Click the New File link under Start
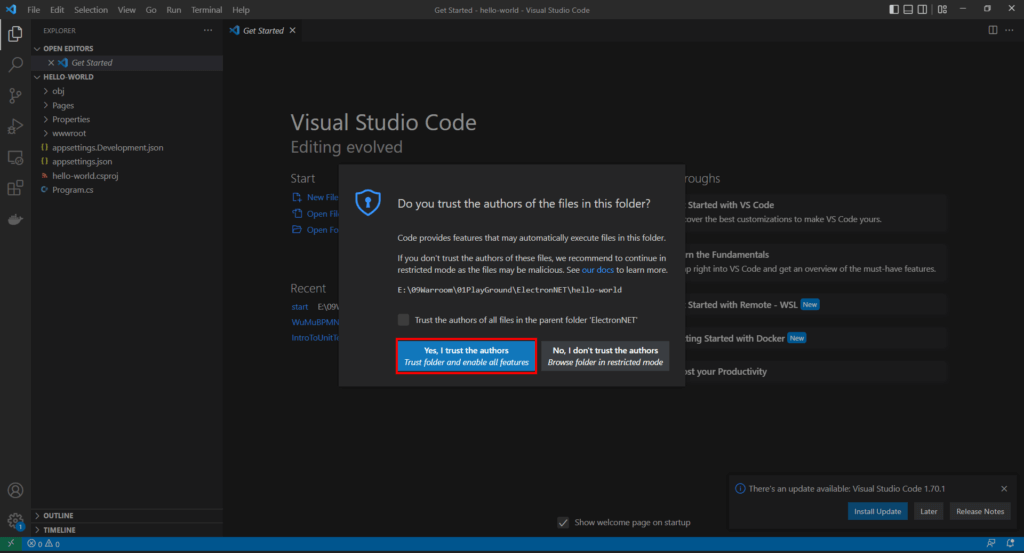 click(315, 197)
